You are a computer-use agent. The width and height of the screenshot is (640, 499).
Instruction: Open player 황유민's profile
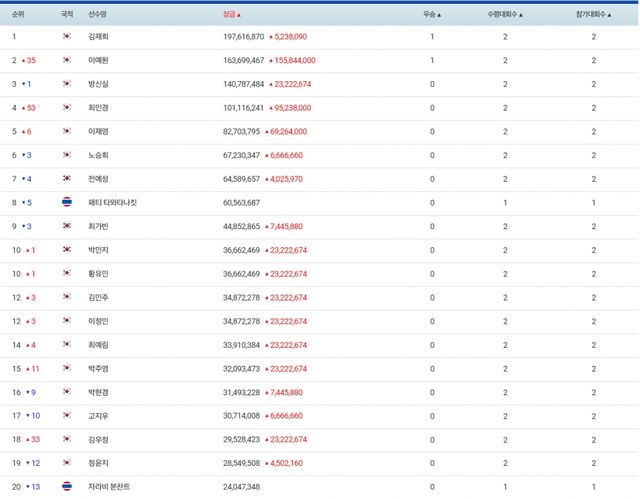tap(98, 273)
